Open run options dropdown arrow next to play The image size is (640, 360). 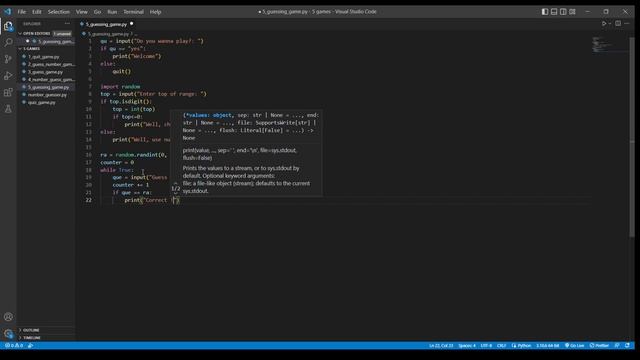pos(610,24)
